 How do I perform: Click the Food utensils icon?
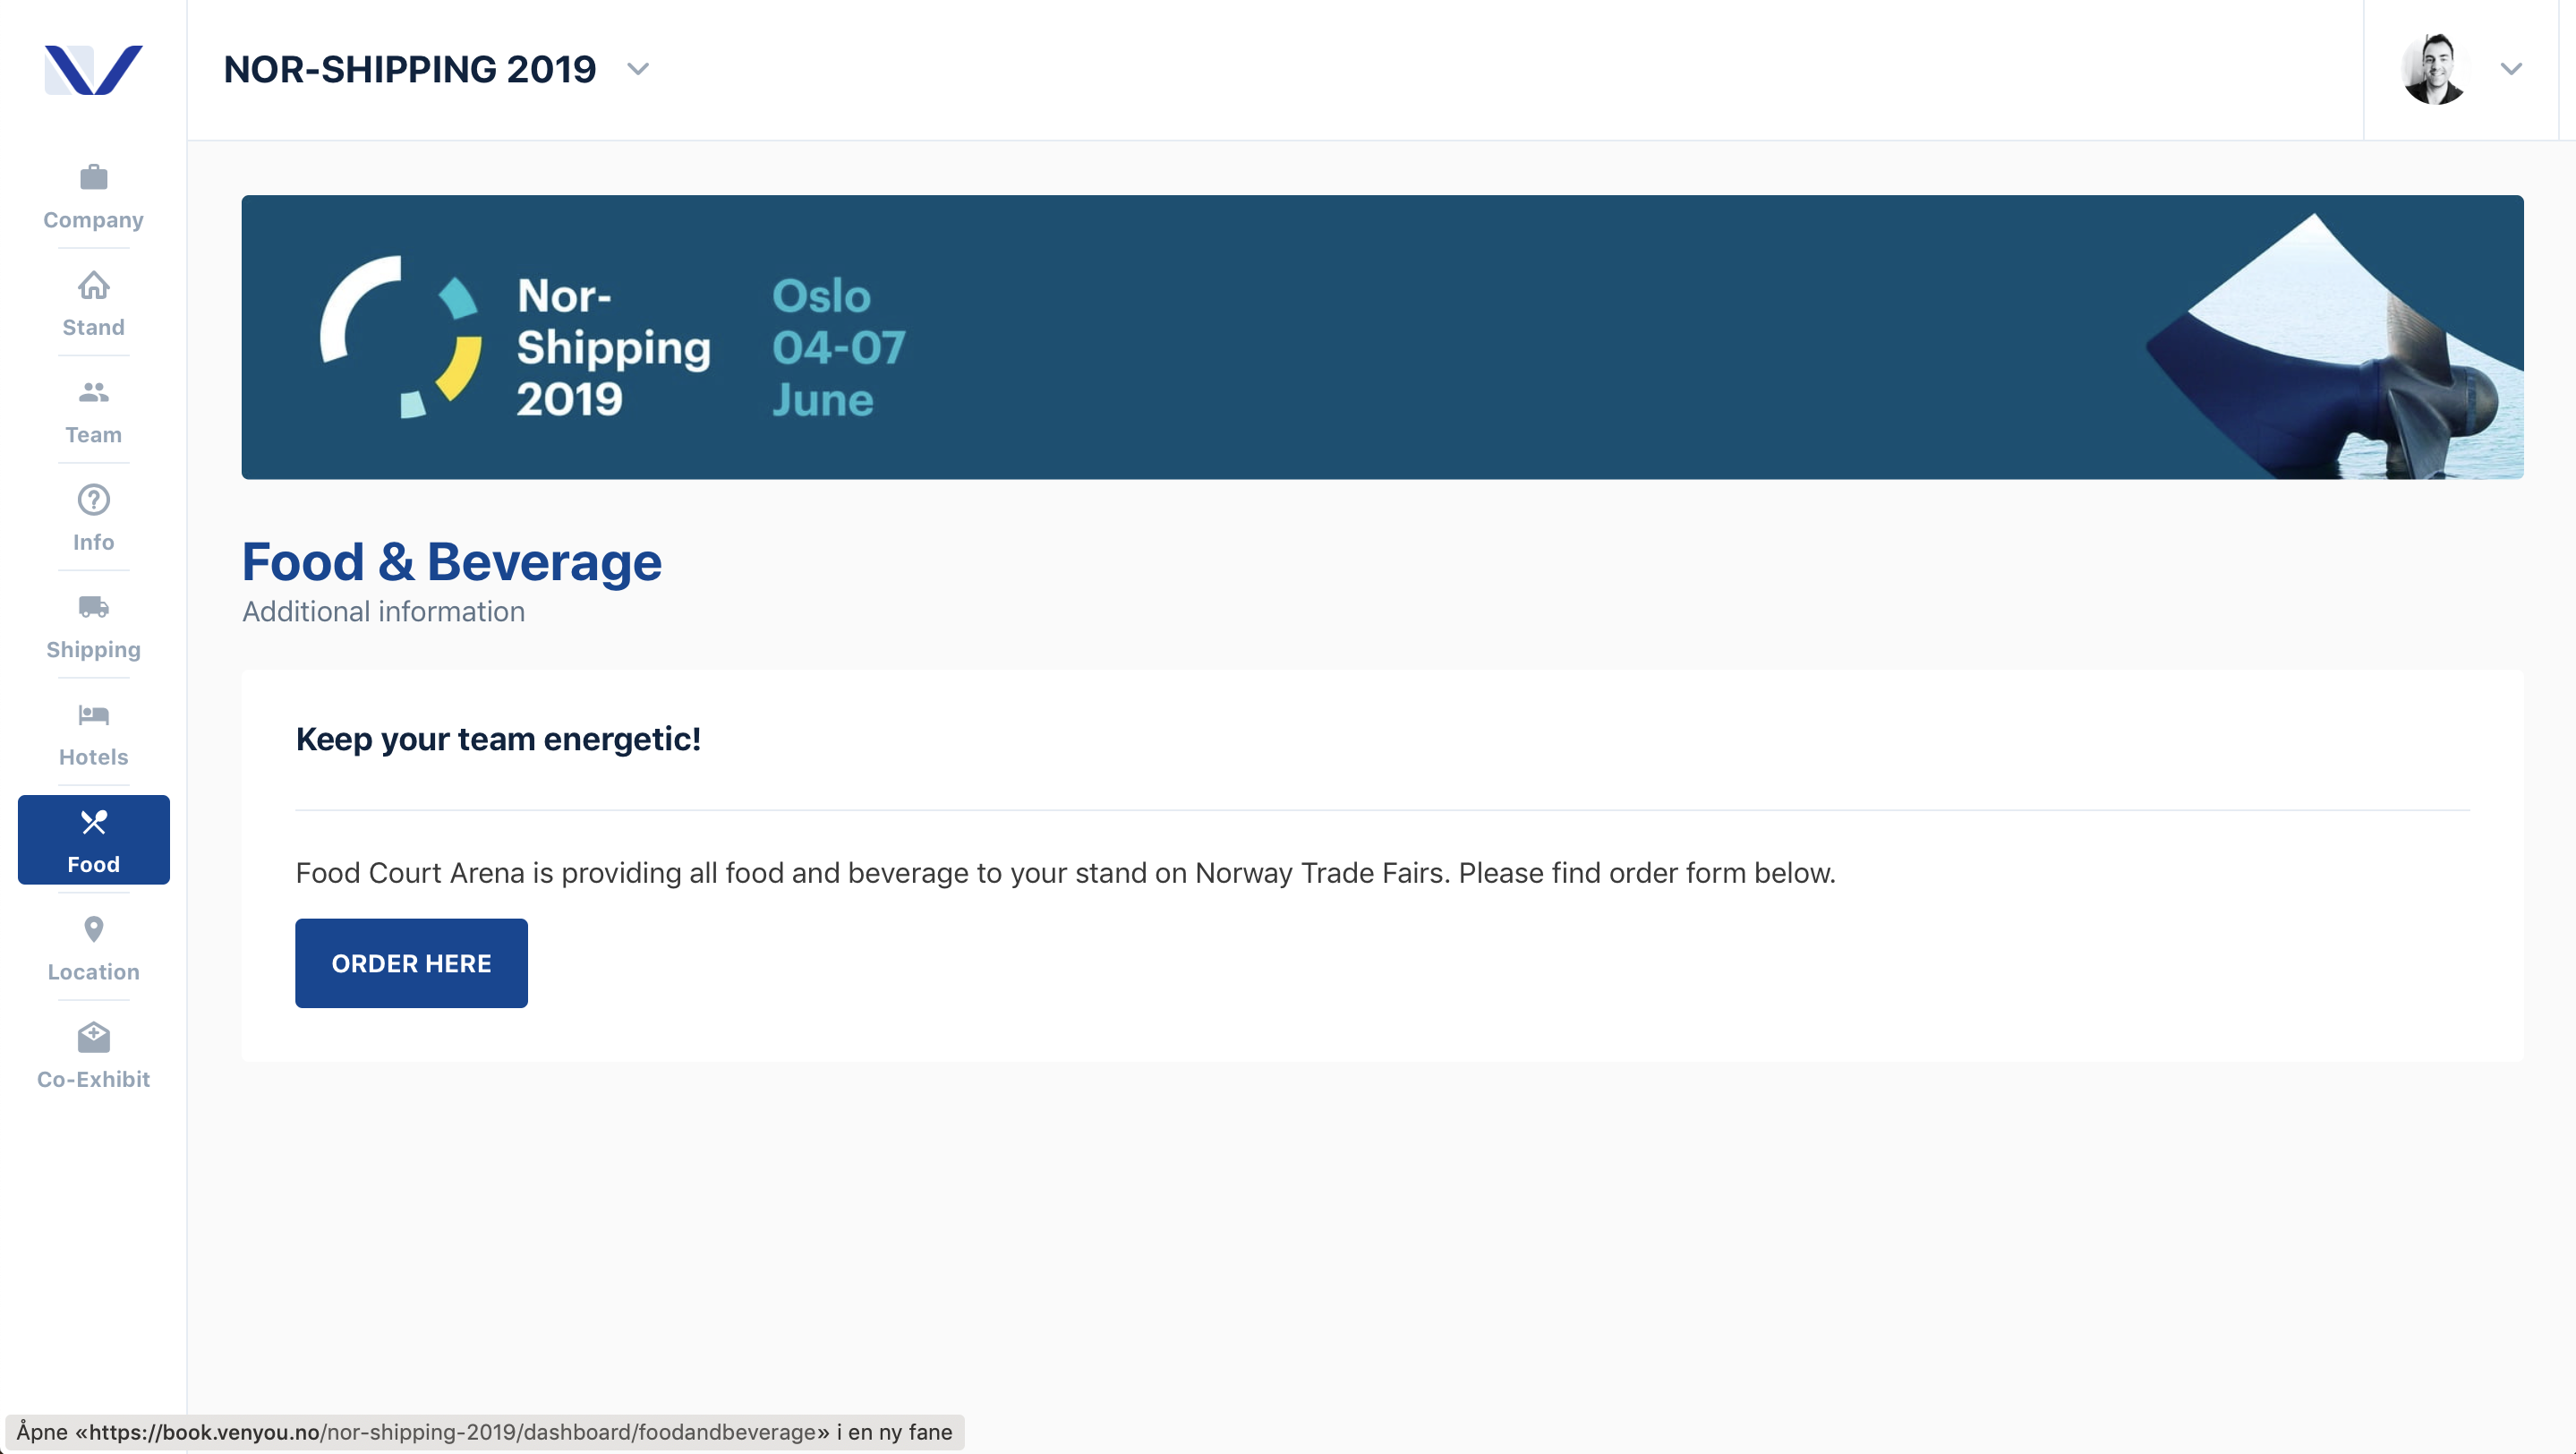coord(93,822)
